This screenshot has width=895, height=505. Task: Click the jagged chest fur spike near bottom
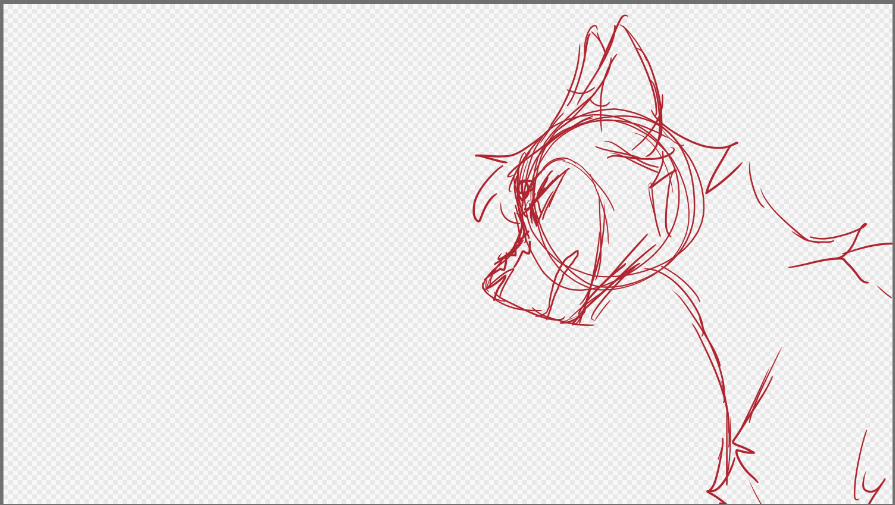(x=738, y=455)
